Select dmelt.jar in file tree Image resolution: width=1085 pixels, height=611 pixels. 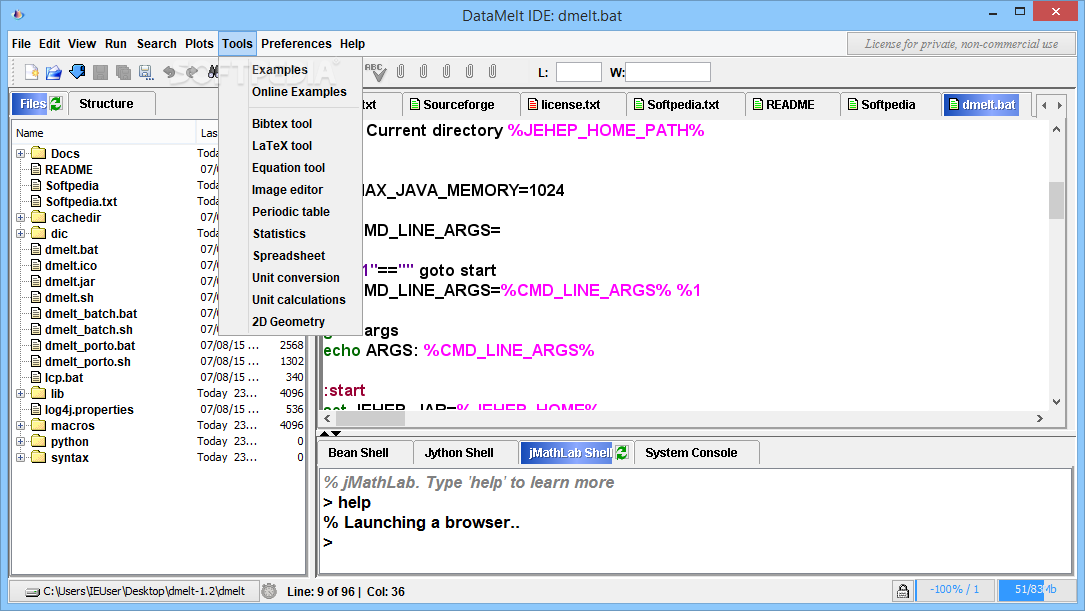tap(70, 282)
